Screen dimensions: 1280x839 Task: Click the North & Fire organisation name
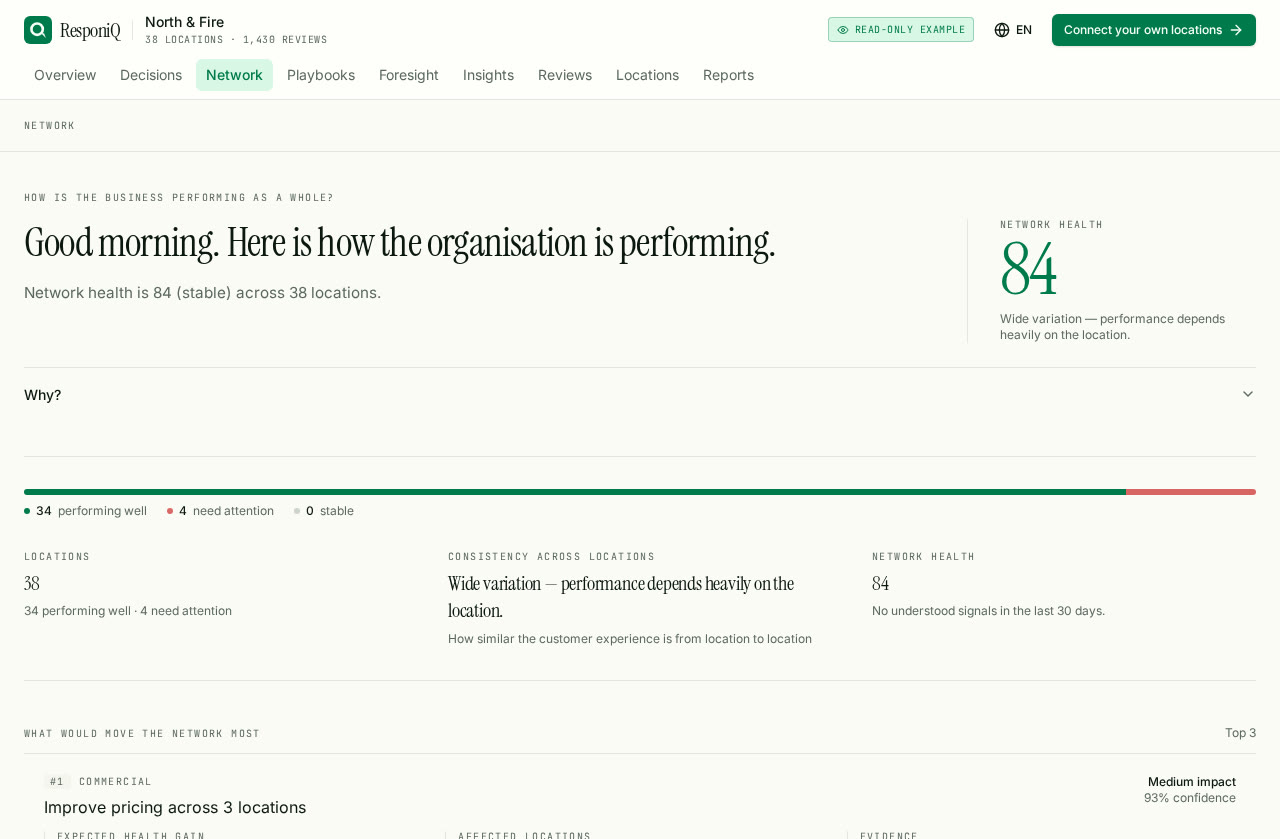click(x=185, y=22)
